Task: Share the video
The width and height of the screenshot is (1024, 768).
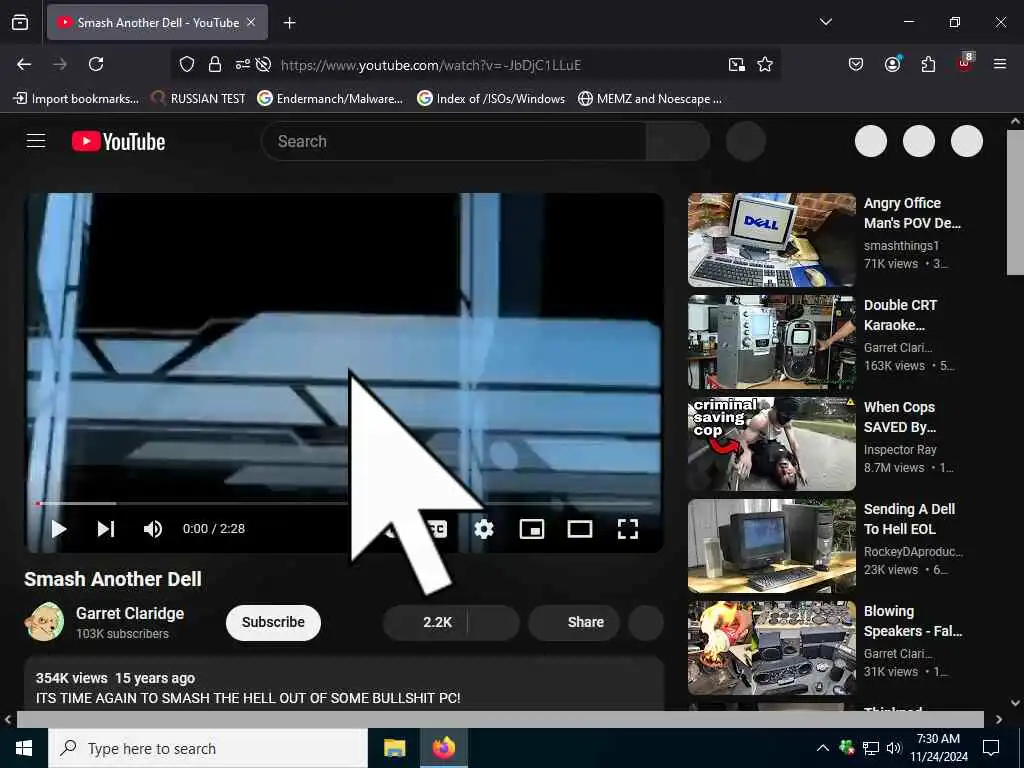Action: click(574, 622)
